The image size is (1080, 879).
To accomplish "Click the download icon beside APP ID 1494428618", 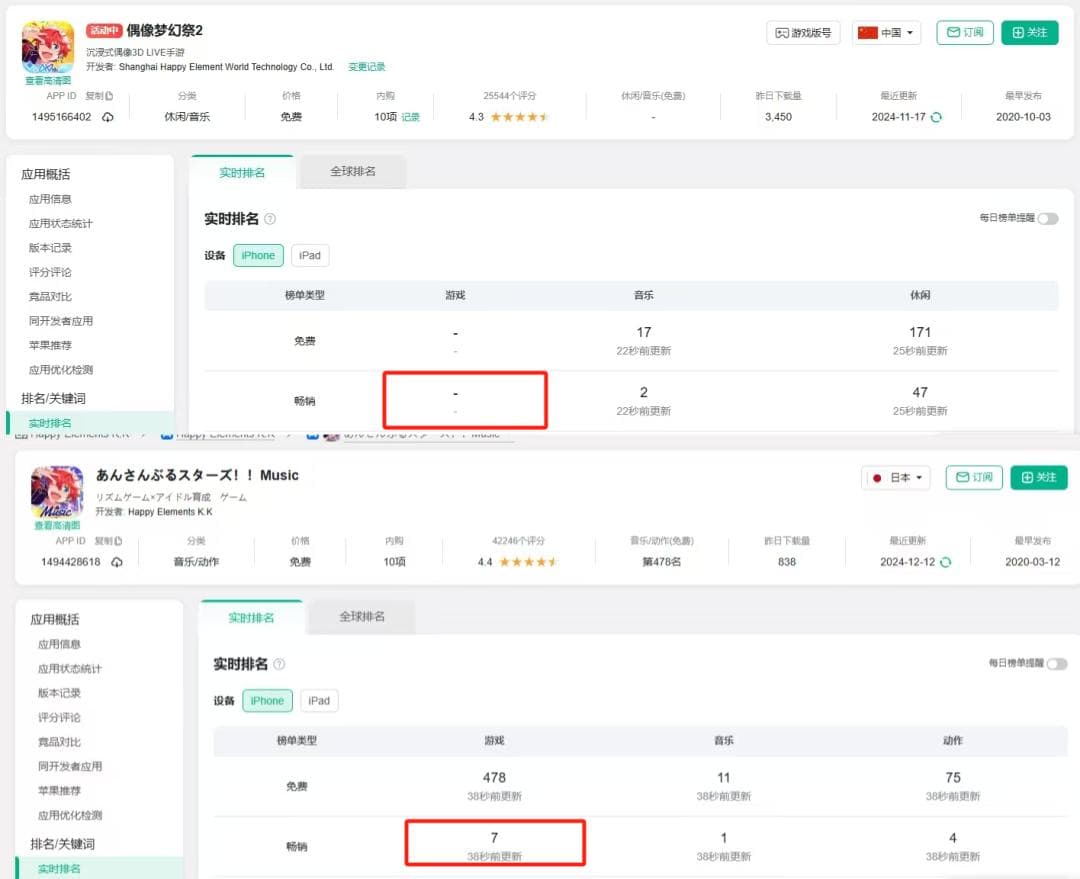I will pyautogui.click(x=116, y=562).
